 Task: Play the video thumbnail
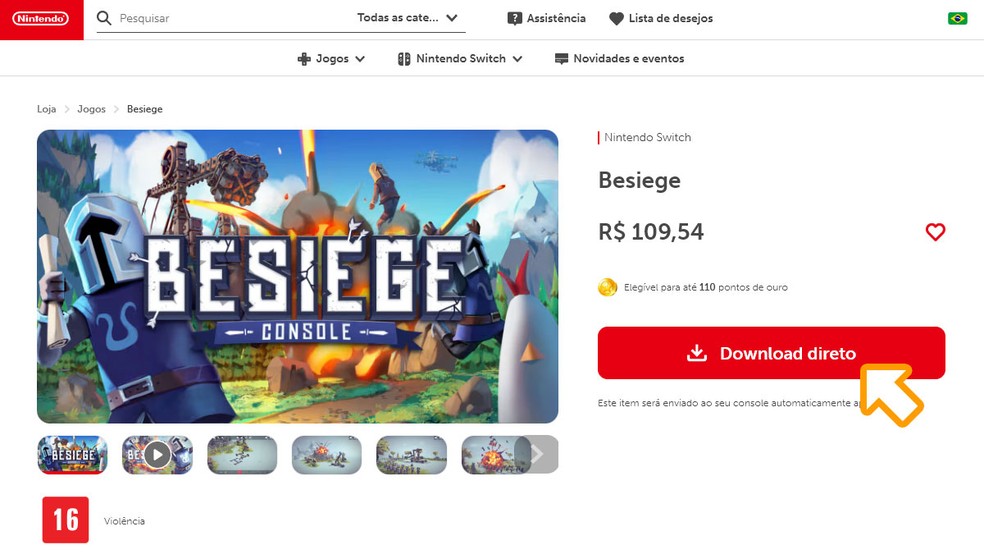tap(157, 455)
